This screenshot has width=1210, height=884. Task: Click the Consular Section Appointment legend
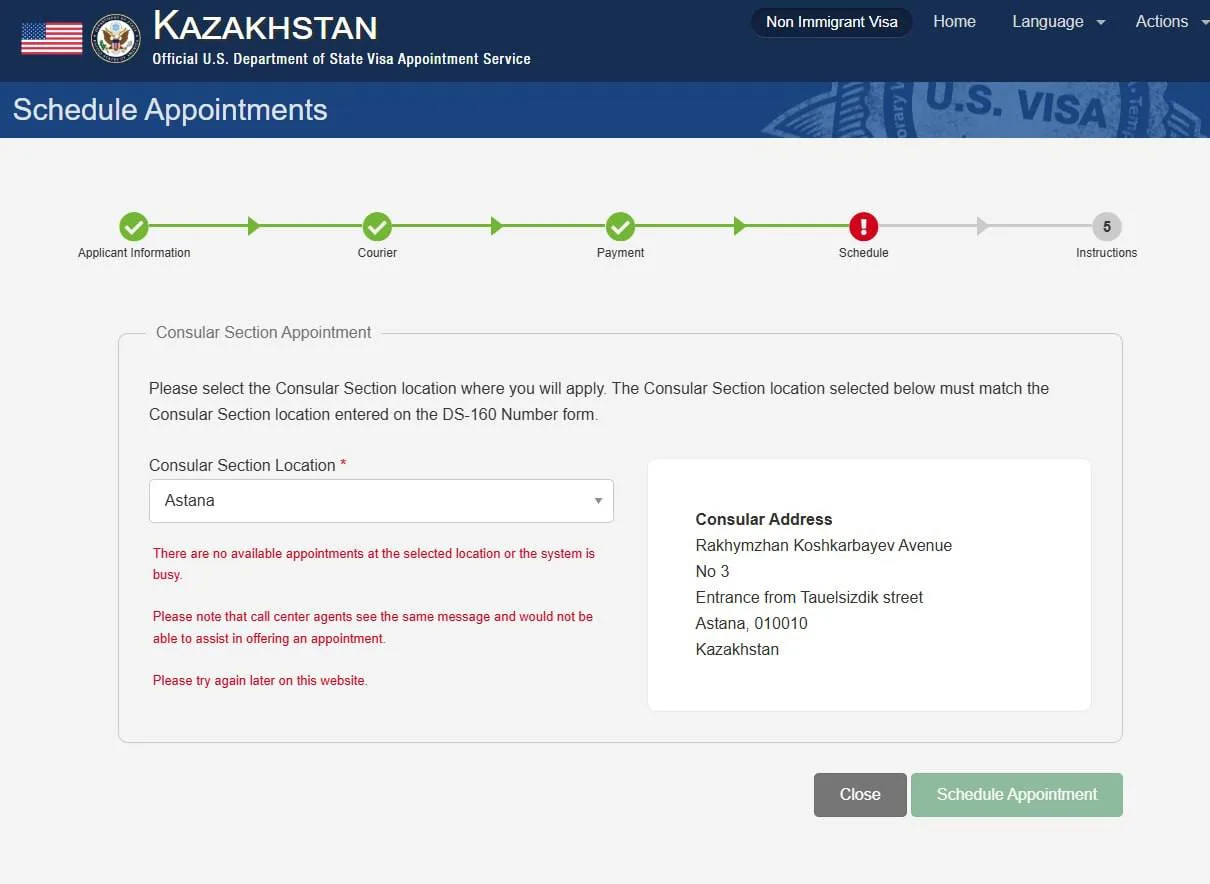[x=264, y=332]
